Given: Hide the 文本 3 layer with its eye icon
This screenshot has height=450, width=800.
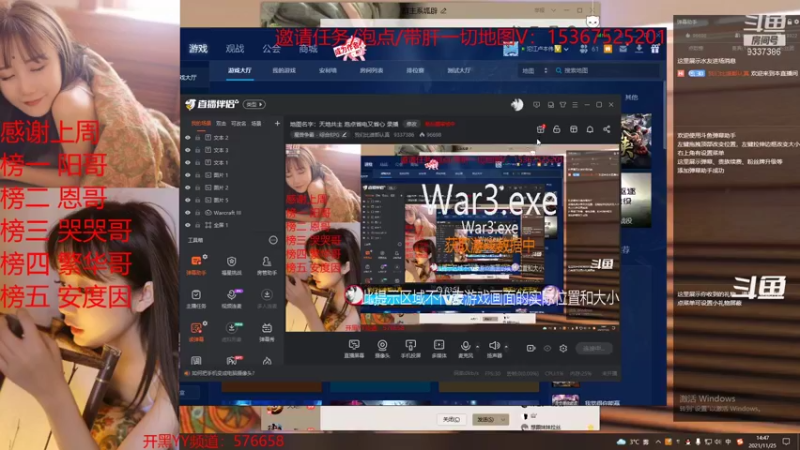Looking at the screenshot, I should coord(188,150).
